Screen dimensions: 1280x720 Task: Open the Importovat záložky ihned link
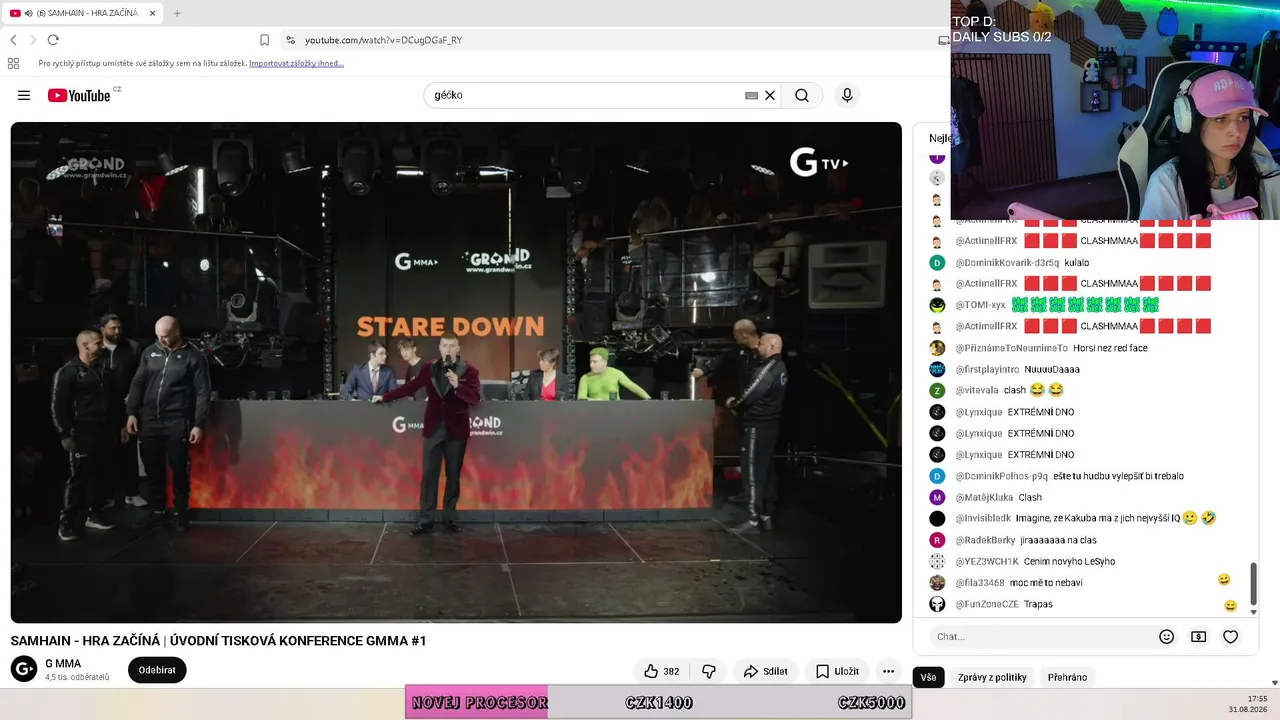[296, 63]
